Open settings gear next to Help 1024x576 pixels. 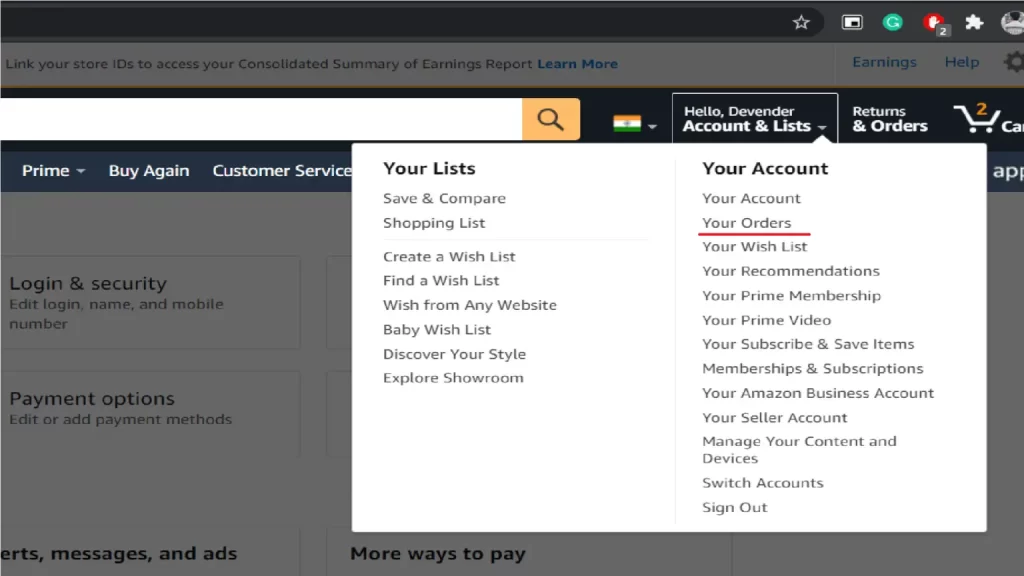click(x=1014, y=63)
